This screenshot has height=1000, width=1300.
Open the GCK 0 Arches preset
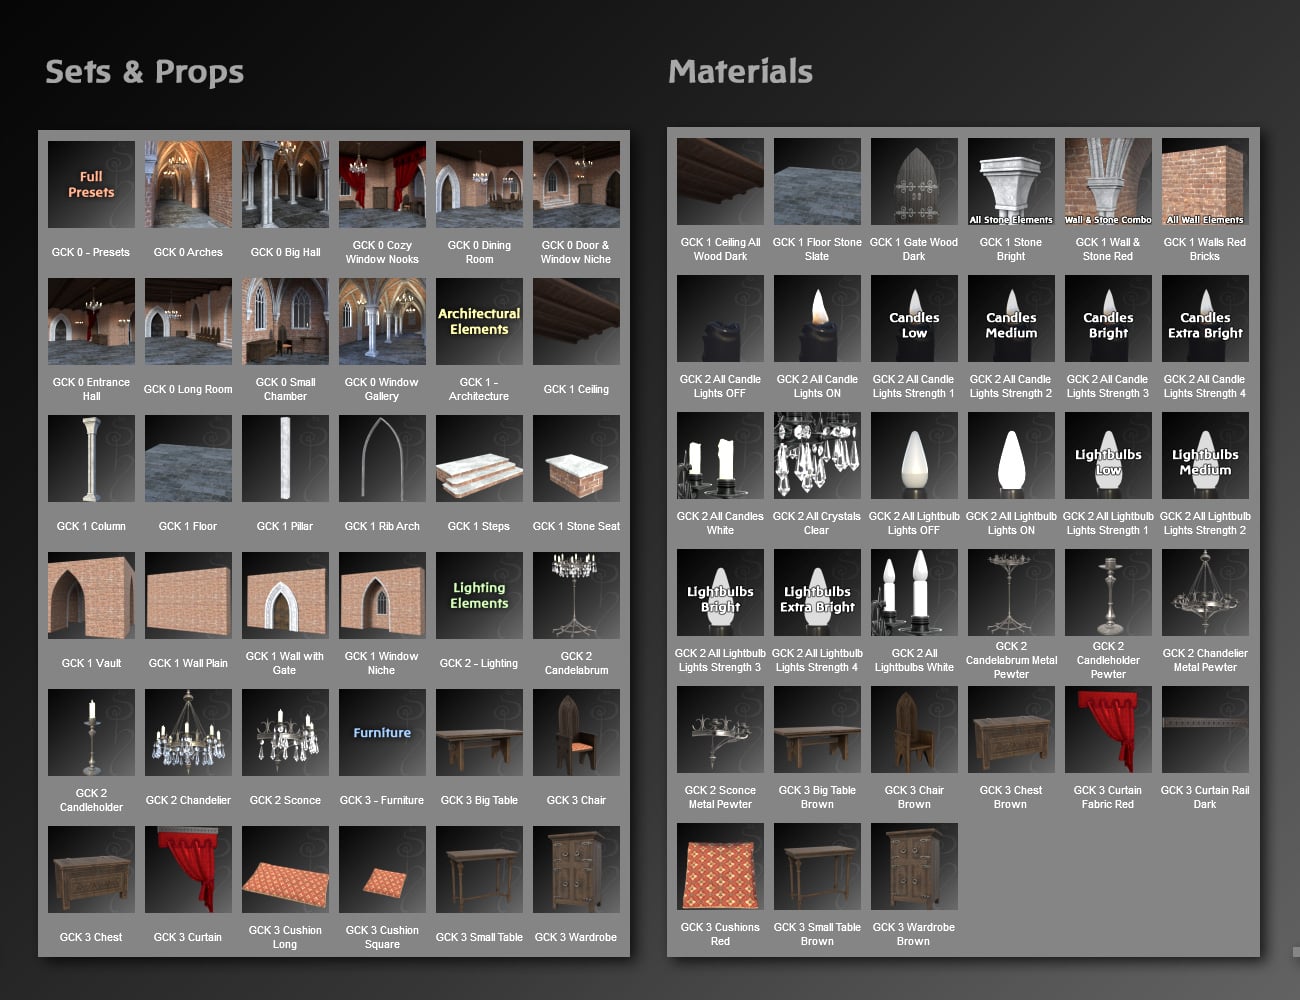(x=187, y=184)
